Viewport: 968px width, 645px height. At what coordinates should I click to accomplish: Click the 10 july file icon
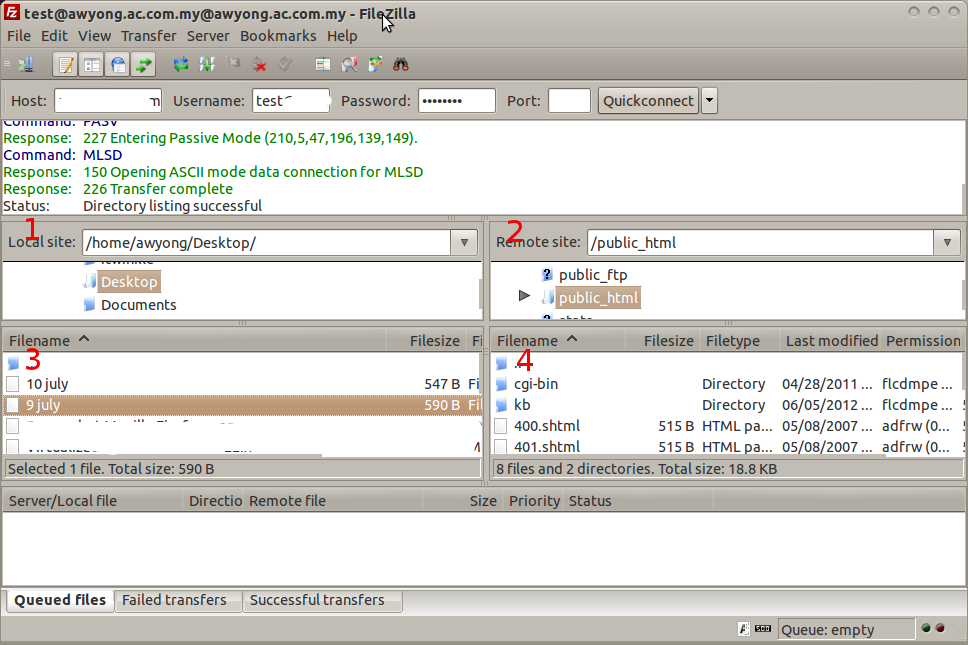click(12, 384)
